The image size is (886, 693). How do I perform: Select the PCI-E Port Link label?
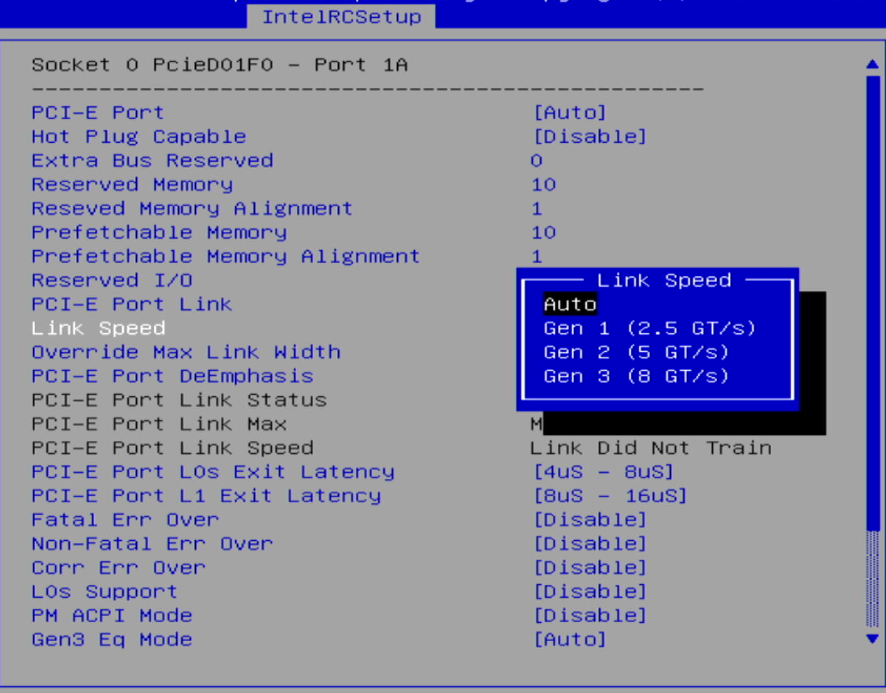132,304
